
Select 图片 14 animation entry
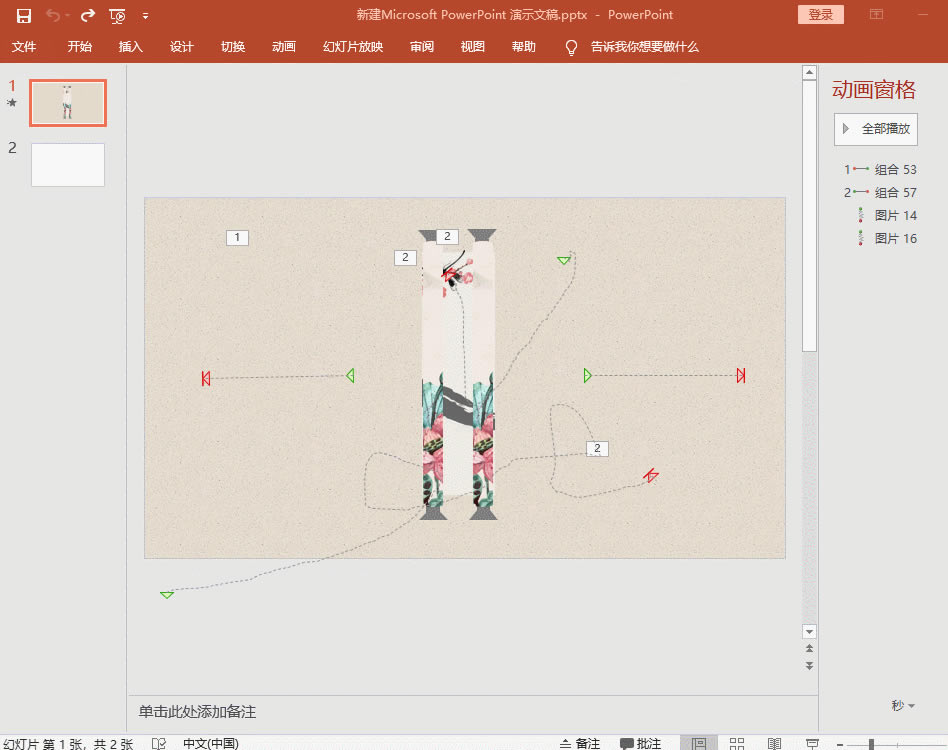886,215
